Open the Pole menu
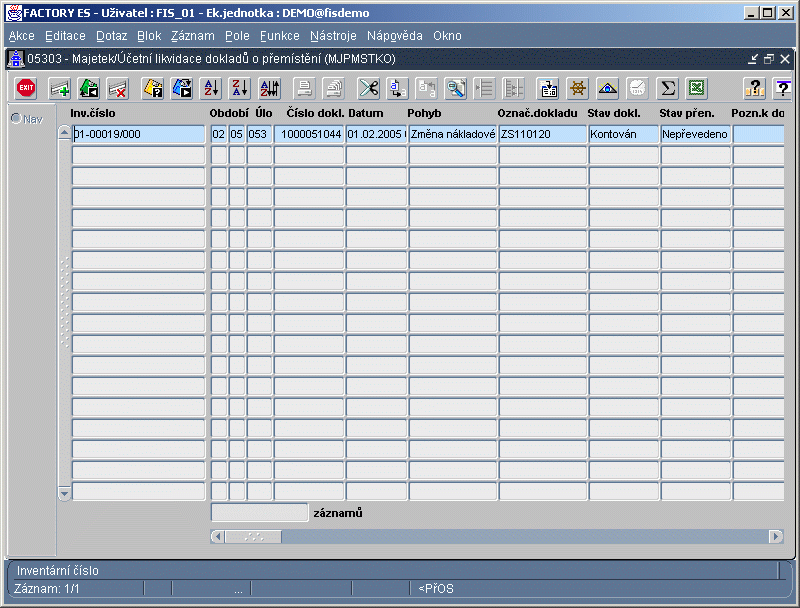This screenshot has height=608, width=800. [x=237, y=36]
